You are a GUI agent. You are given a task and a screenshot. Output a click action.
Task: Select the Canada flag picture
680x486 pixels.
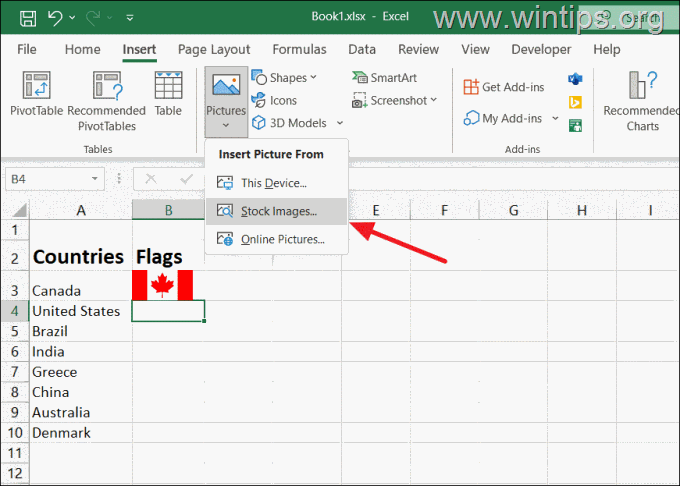[163, 285]
